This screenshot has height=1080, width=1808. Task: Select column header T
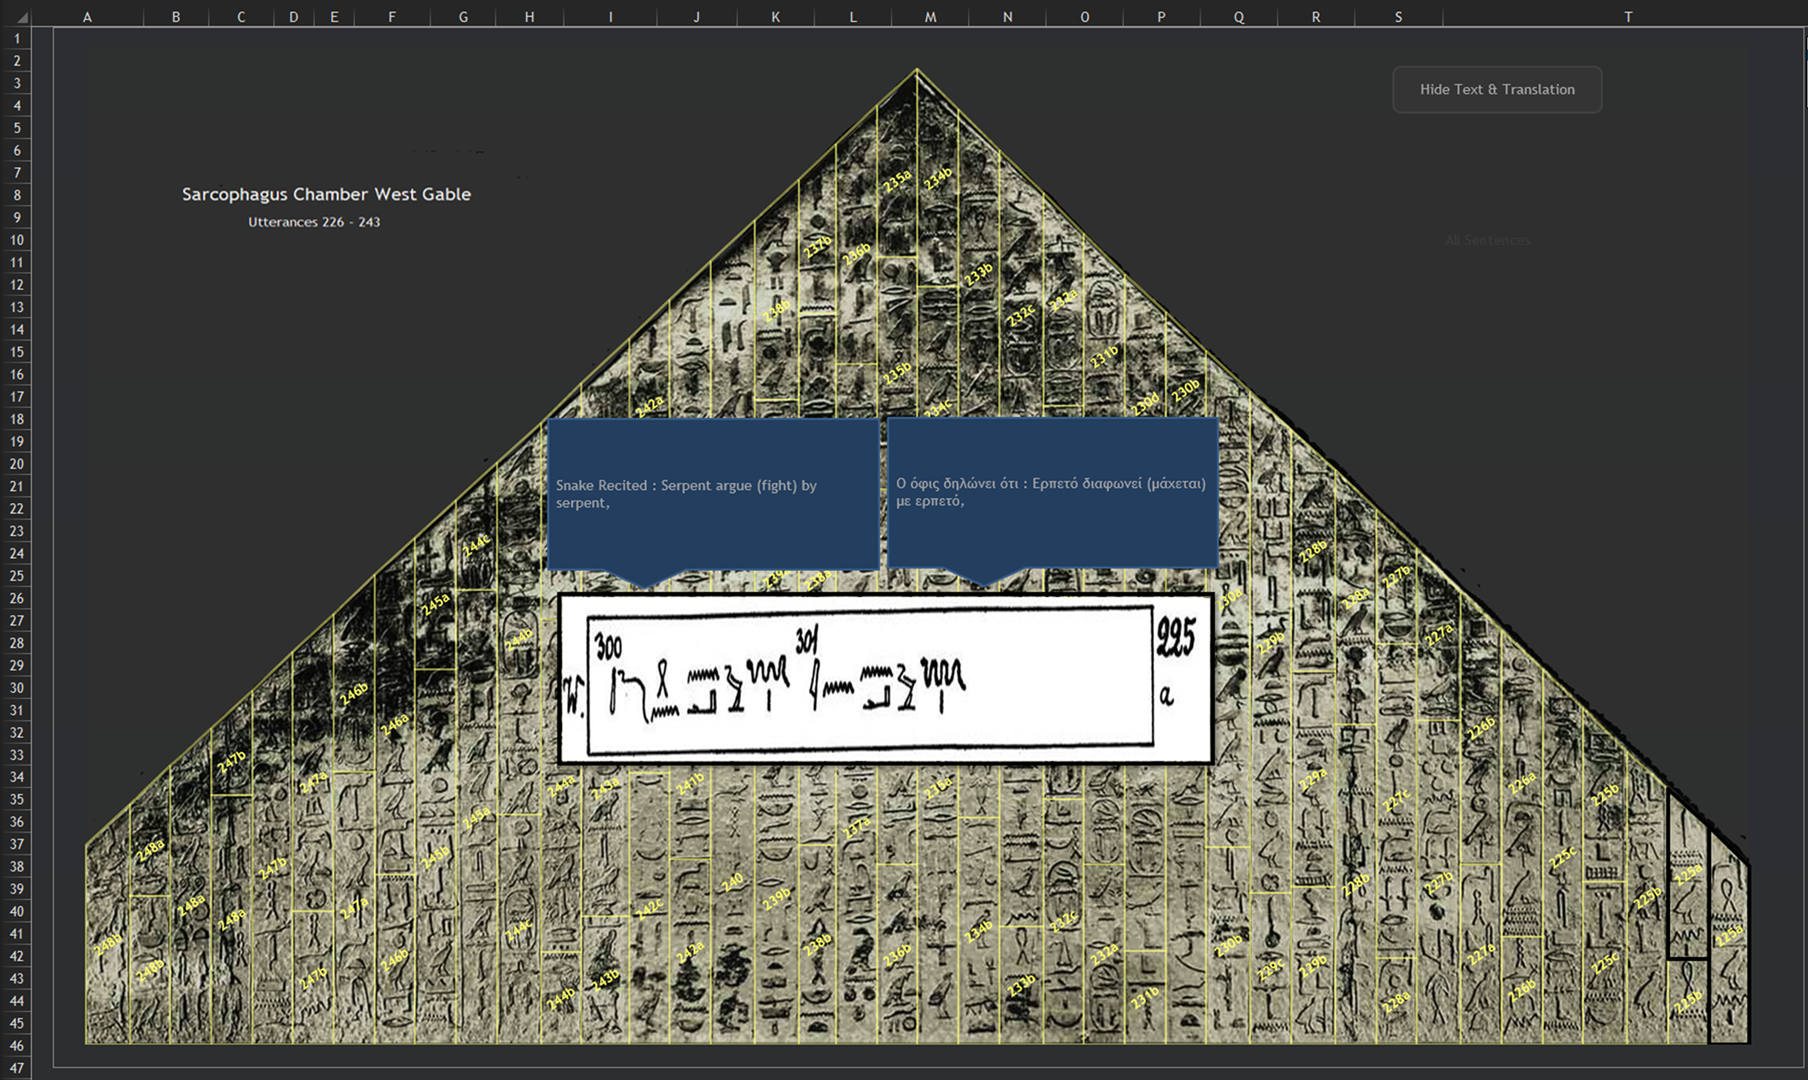coord(1627,17)
